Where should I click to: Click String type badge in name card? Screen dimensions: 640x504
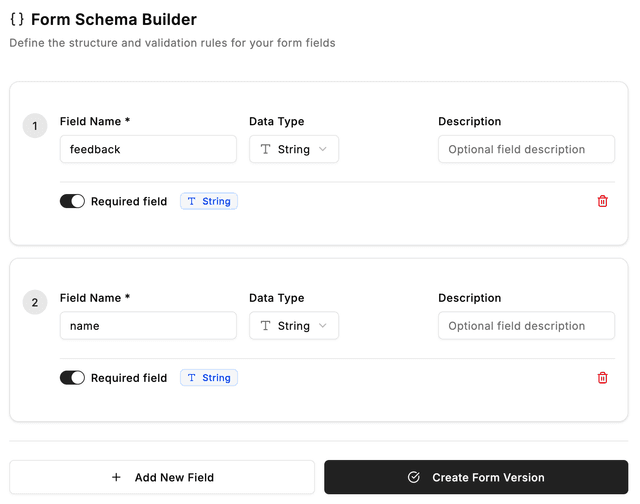coord(209,378)
